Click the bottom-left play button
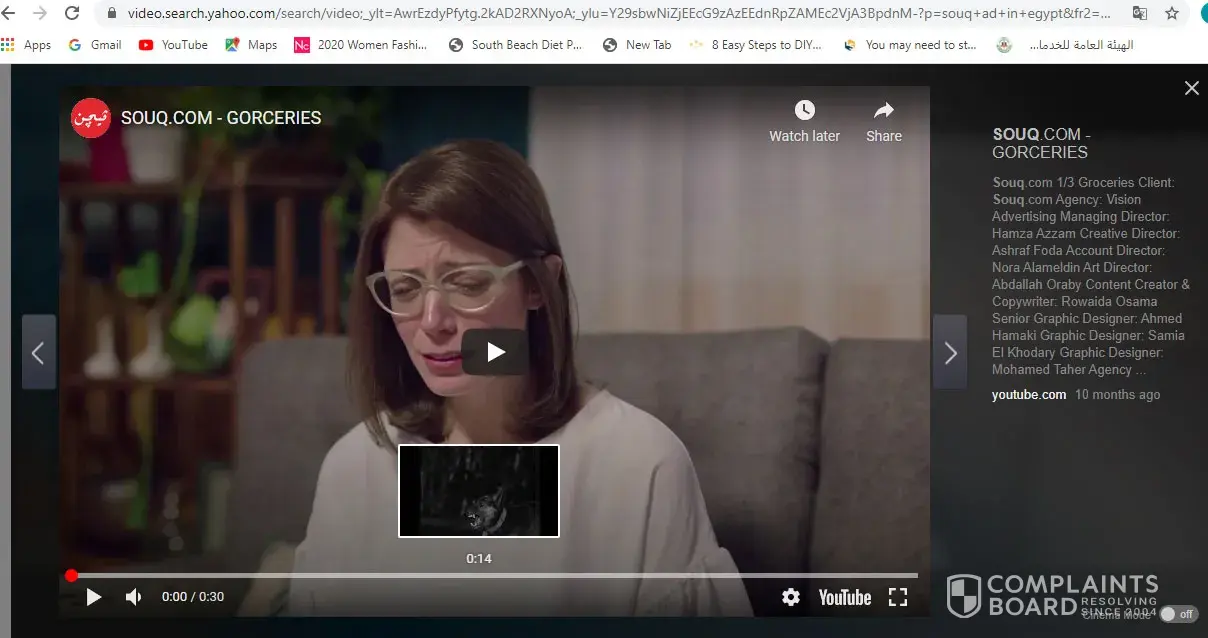Screen dimensions: 1208x638 94,597
